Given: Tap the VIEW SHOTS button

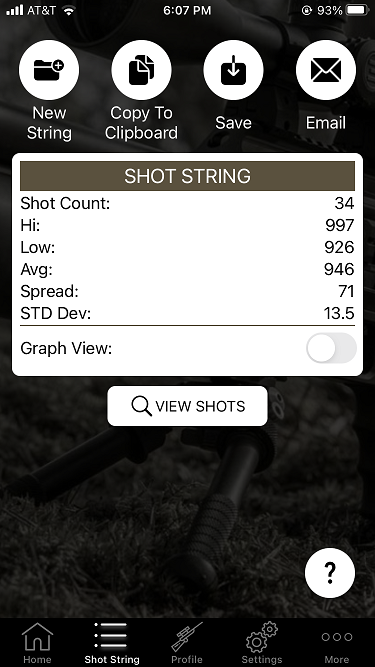Looking at the screenshot, I should click(188, 406).
